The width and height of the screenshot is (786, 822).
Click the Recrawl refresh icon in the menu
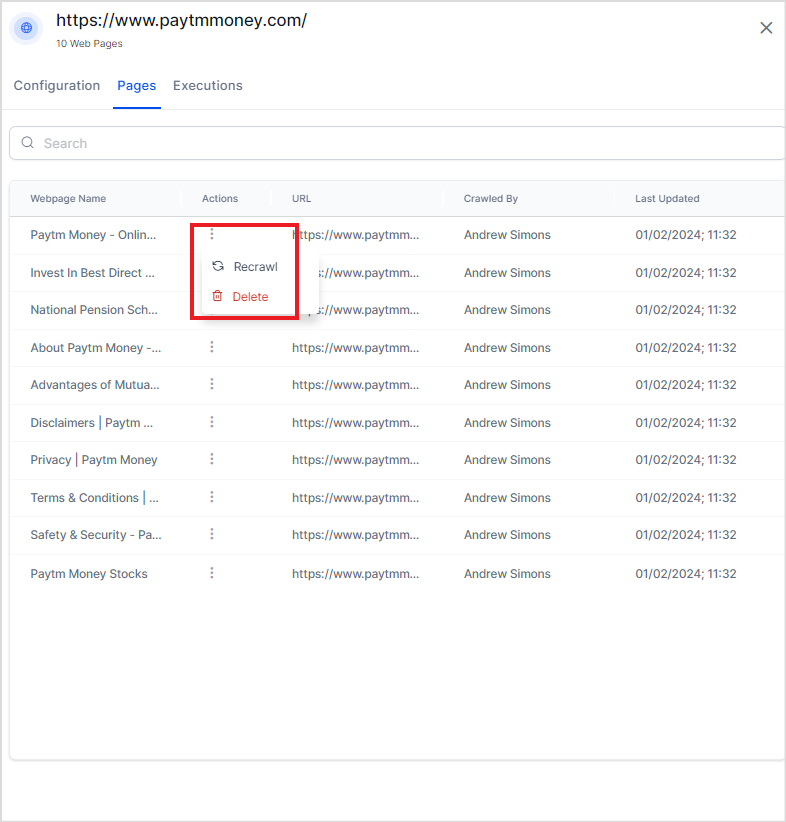click(218, 267)
